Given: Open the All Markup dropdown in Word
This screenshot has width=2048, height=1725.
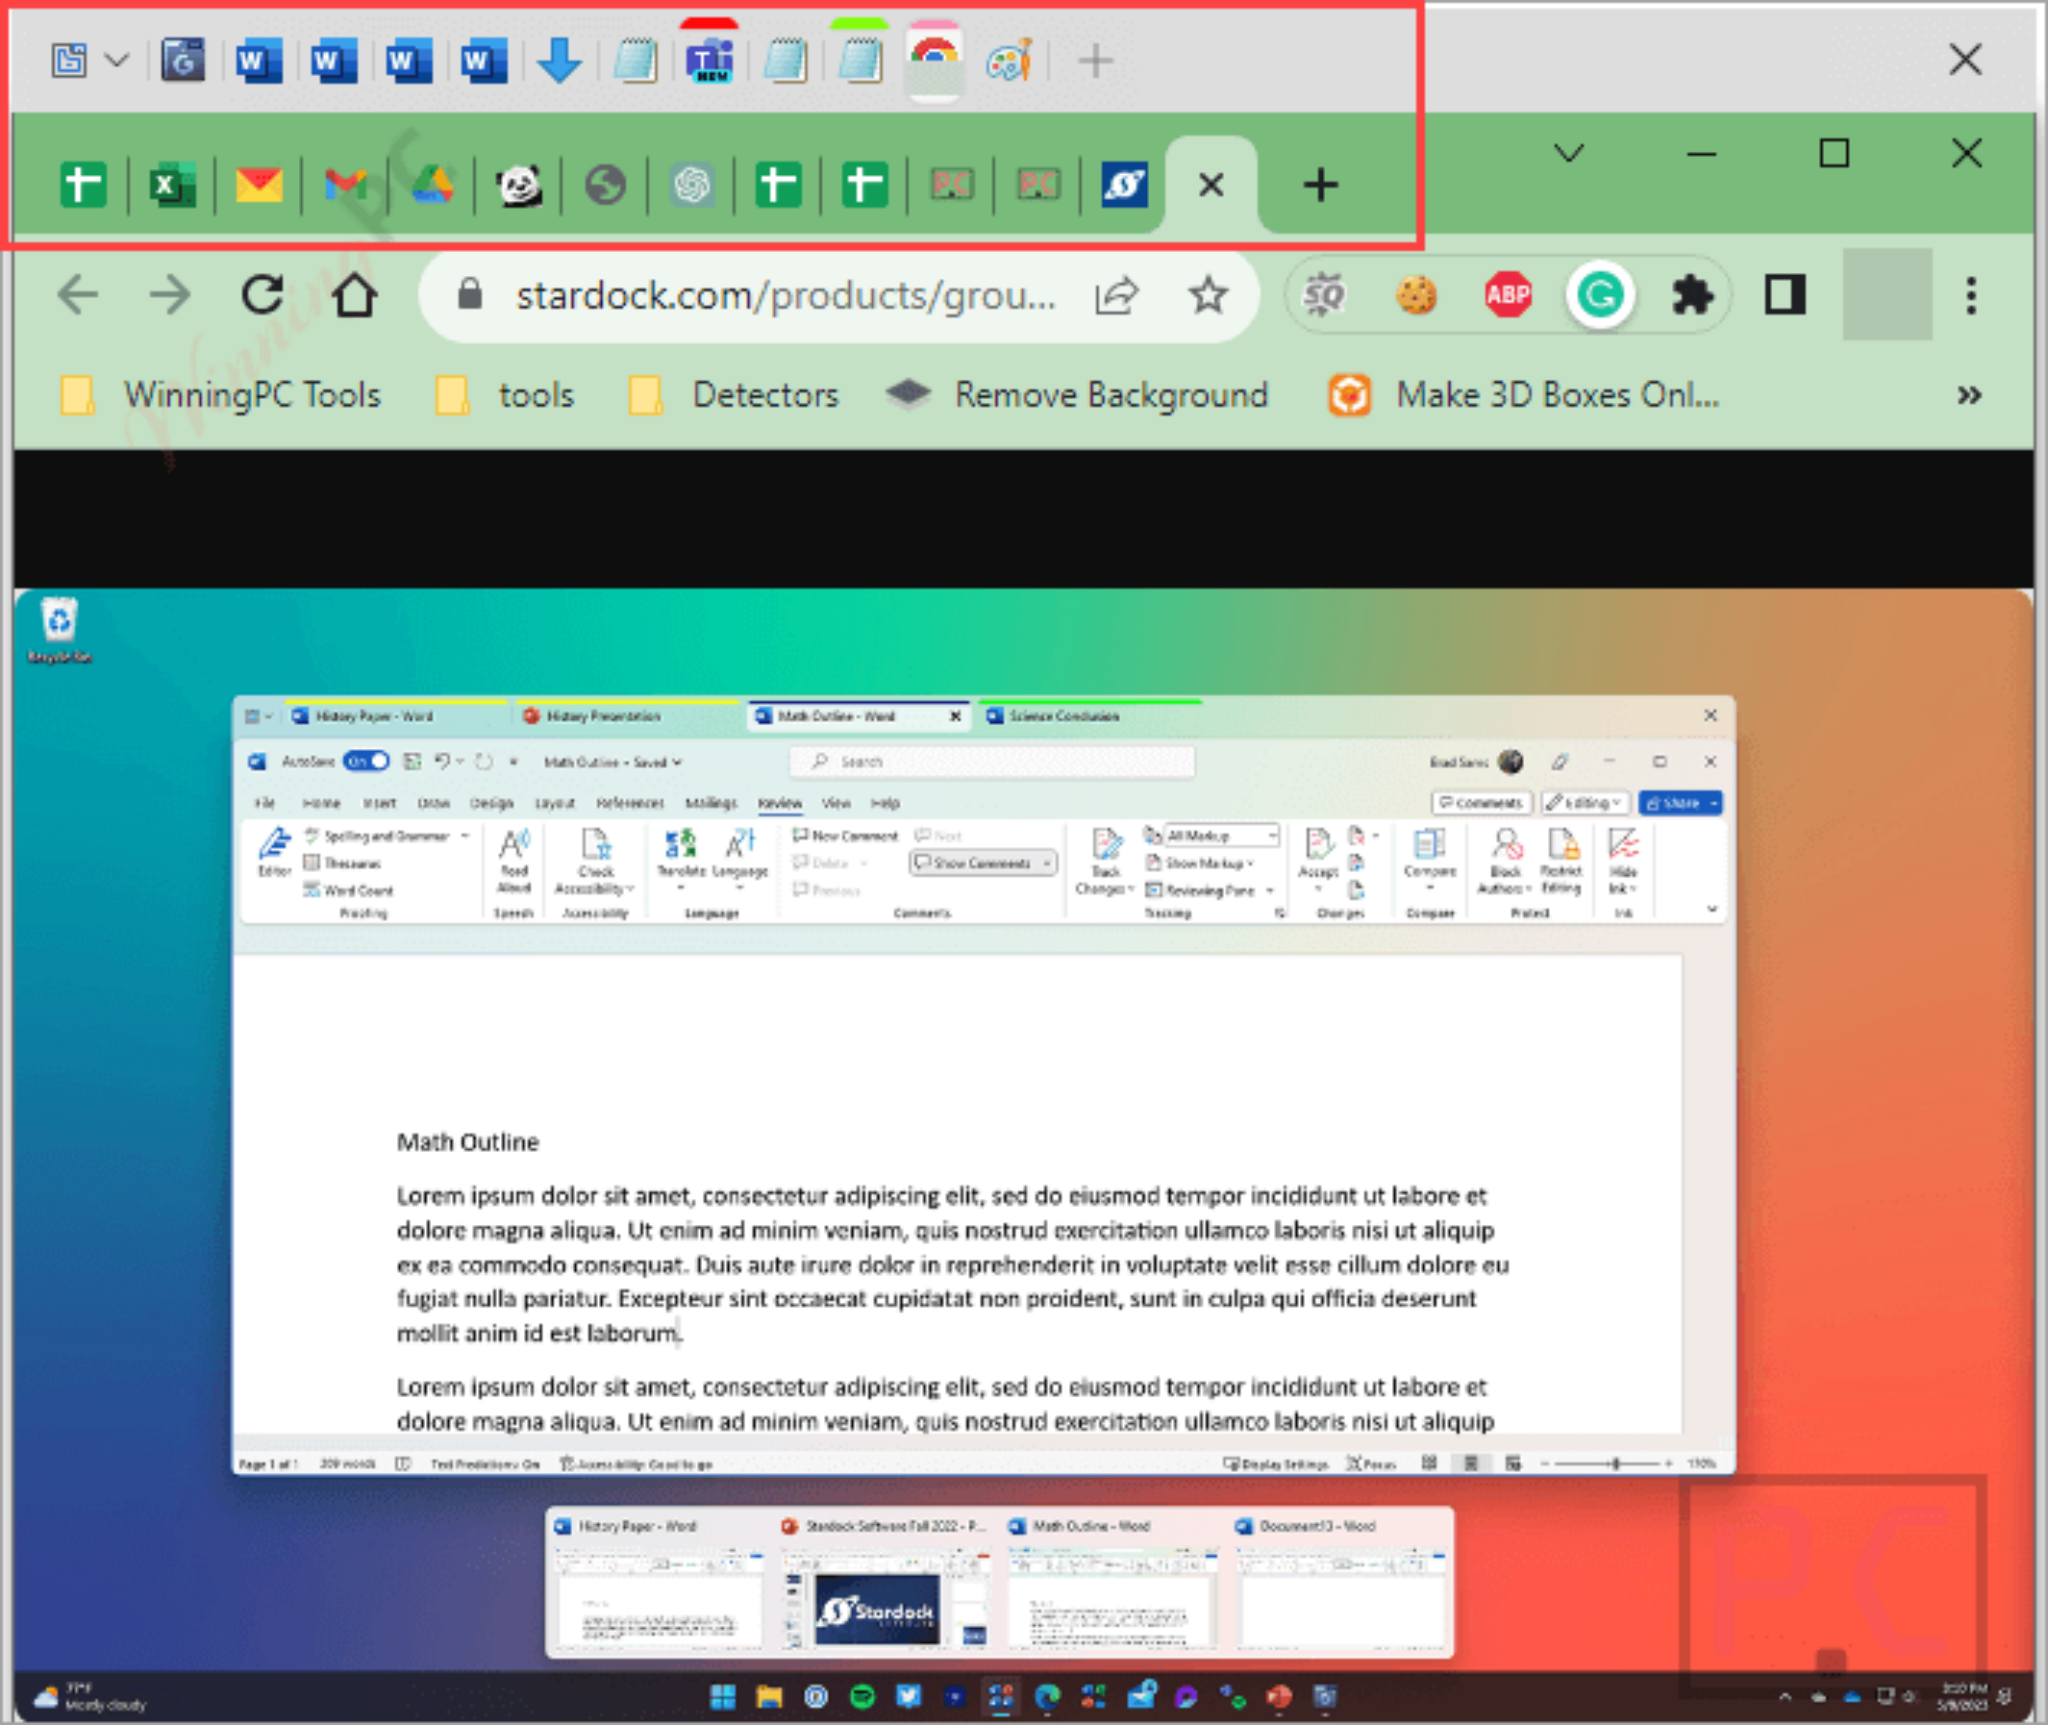Looking at the screenshot, I should [x=1221, y=835].
